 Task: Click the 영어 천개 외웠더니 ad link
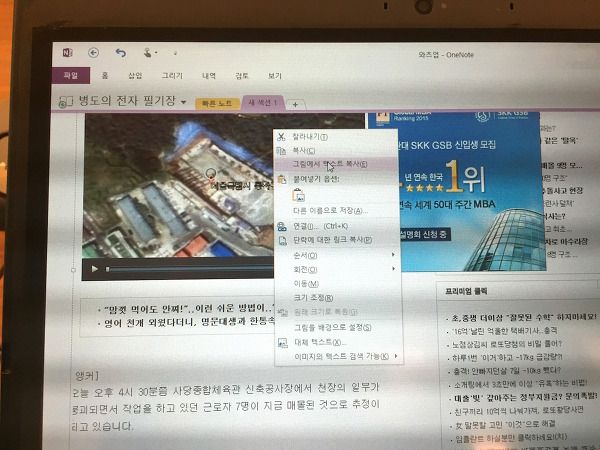coord(189,322)
